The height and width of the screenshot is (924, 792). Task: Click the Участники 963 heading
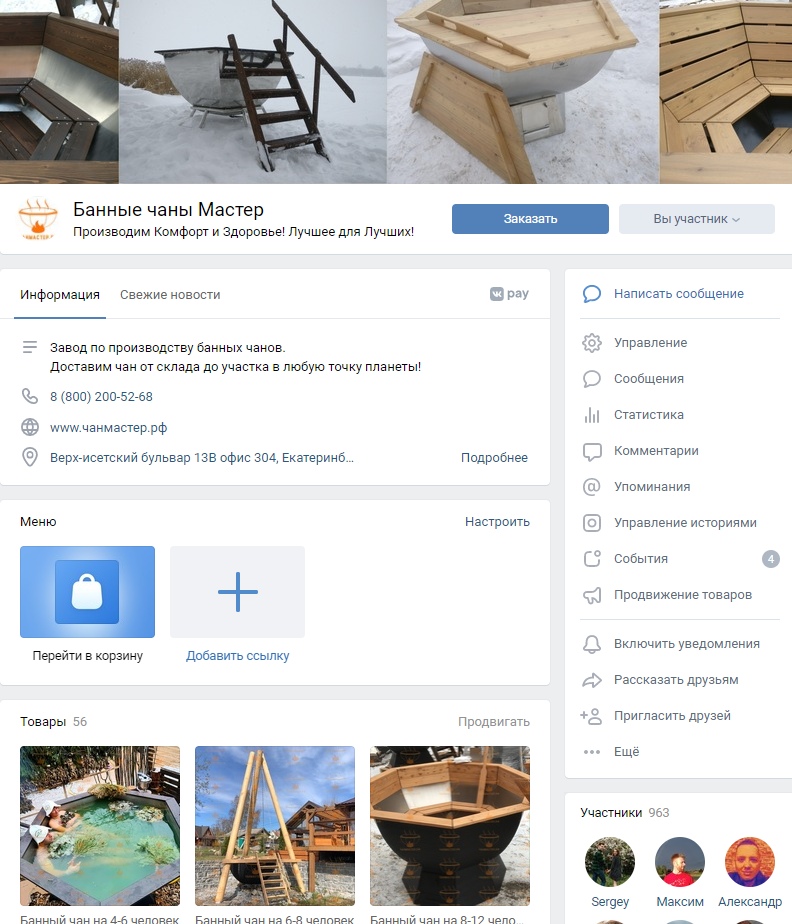click(x=625, y=813)
